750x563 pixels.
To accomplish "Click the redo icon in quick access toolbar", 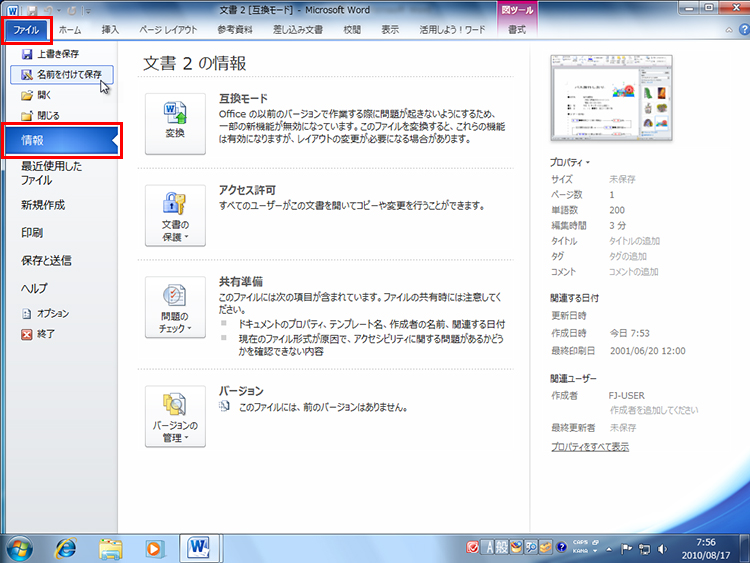I will tap(72, 11).
